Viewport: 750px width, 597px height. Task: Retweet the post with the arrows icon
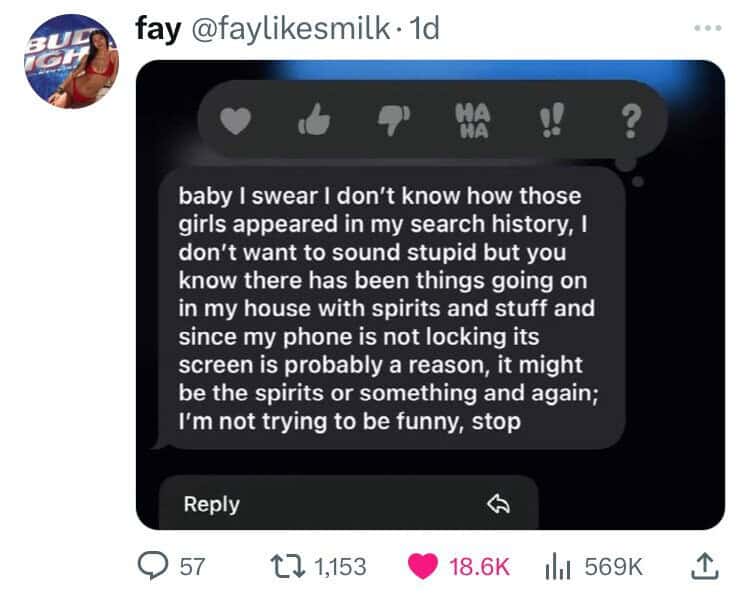click(x=287, y=566)
